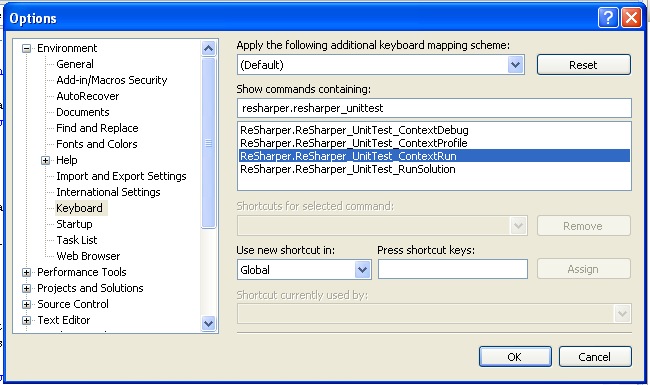
Task: Open keyboard mapping scheme dropdown
Action: (x=515, y=65)
